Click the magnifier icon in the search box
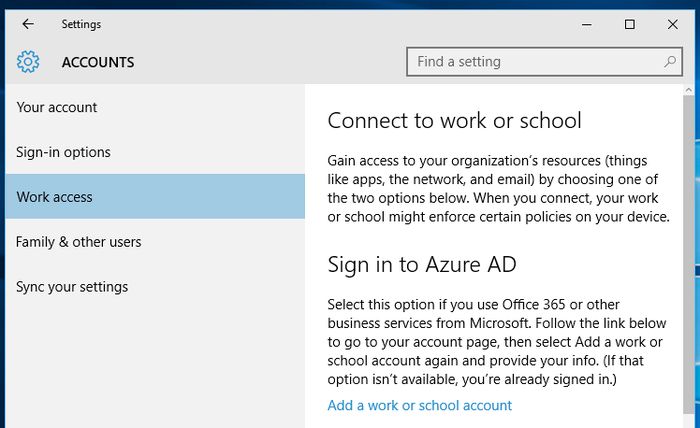 tap(670, 62)
